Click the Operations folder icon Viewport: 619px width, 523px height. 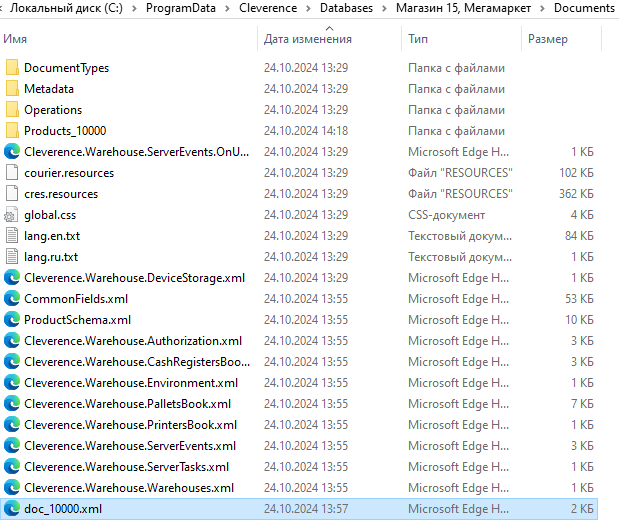coord(12,109)
